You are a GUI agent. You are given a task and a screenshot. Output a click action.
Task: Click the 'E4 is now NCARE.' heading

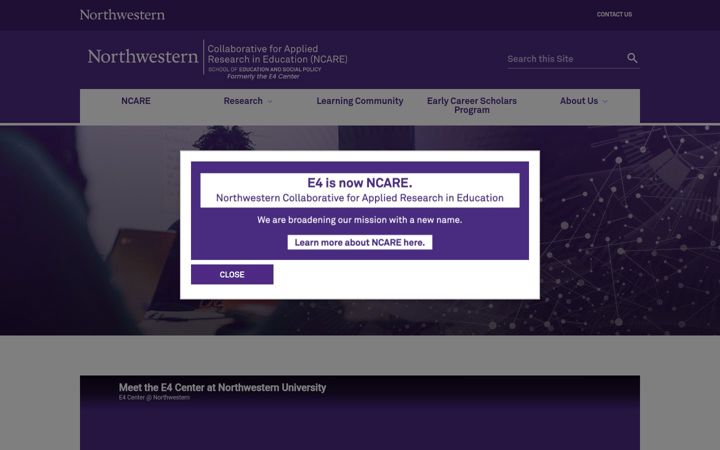(360, 183)
